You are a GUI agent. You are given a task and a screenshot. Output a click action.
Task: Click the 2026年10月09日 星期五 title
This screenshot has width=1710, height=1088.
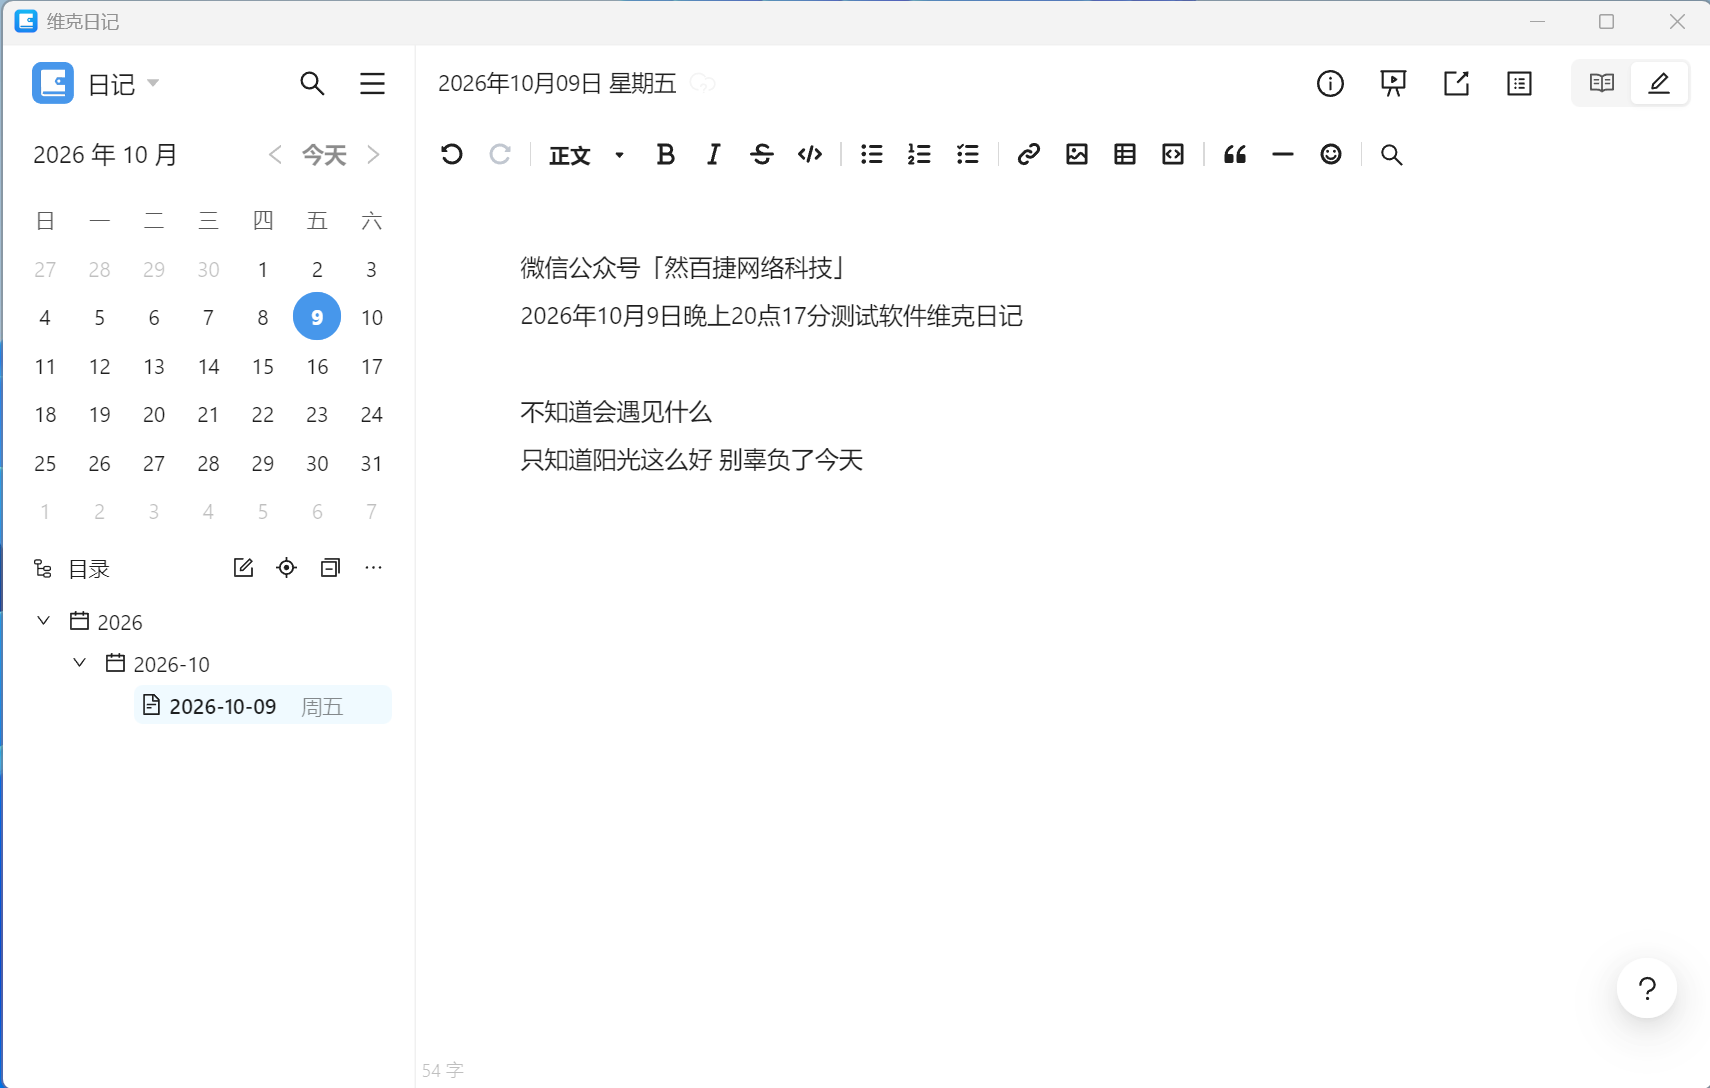pyautogui.click(x=558, y=83)
